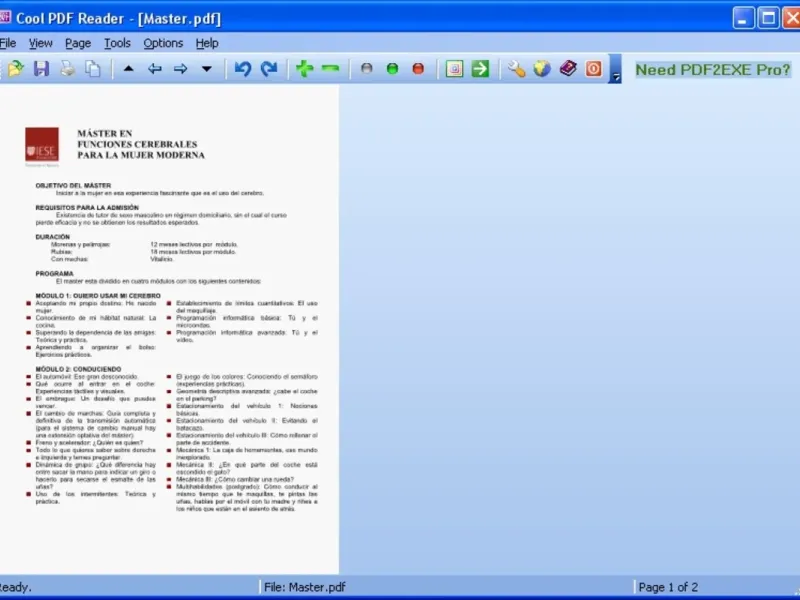
Task: Maximize the Cool PDF Reader window
Action: pyautogui.click(x=768, y=18)
